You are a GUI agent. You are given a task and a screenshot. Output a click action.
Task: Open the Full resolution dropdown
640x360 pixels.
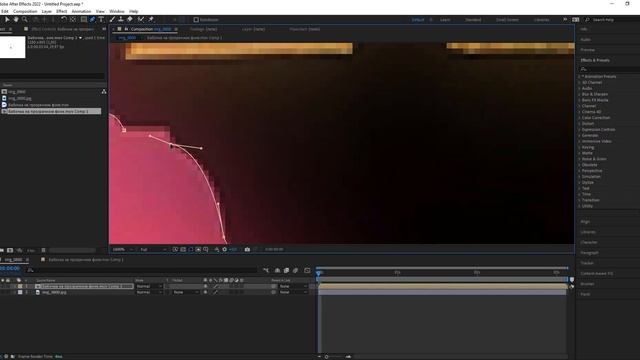[x=153, y=249]
